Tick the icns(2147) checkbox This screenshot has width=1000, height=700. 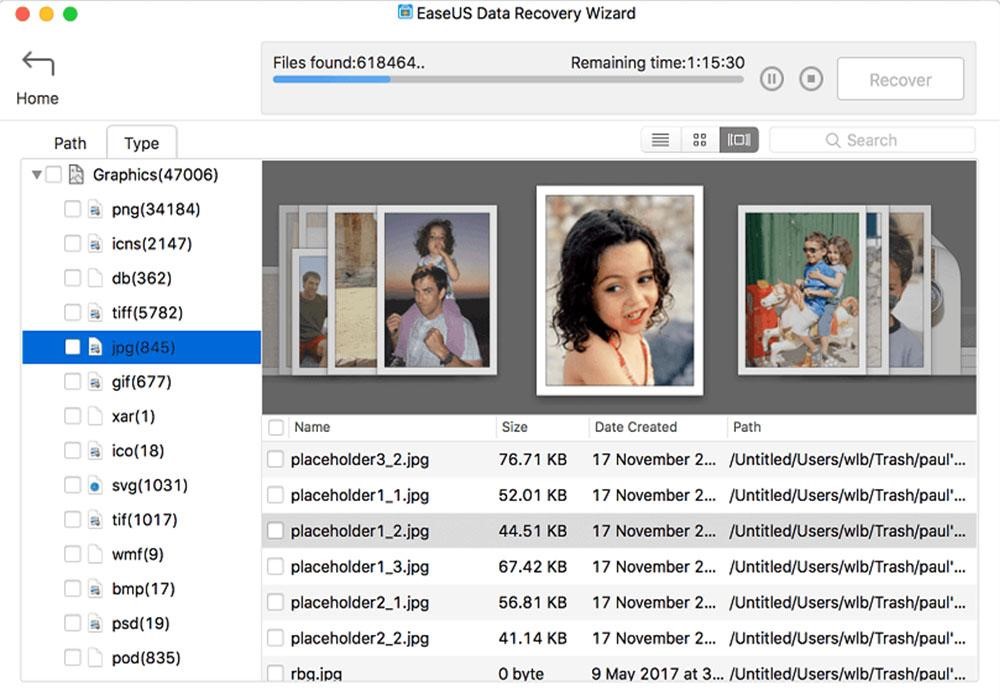(73, 244)
